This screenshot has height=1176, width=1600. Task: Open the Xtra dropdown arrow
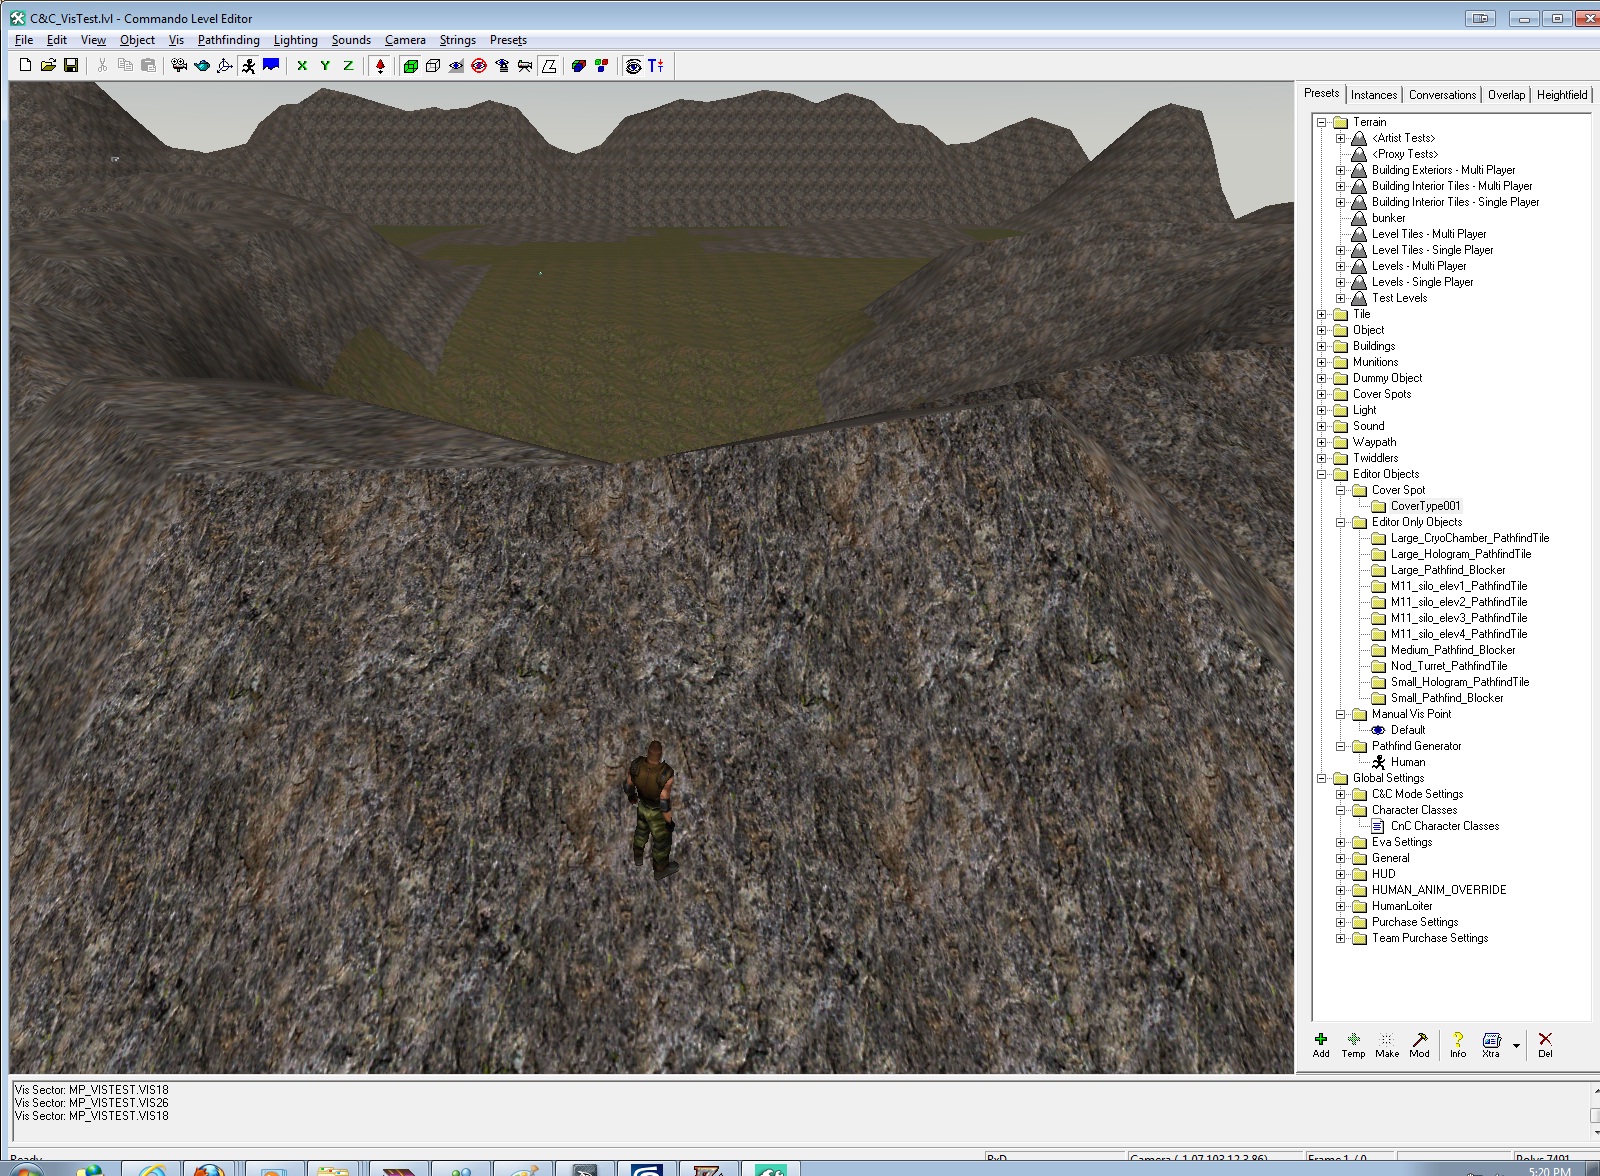(x=1516, y=1046)
